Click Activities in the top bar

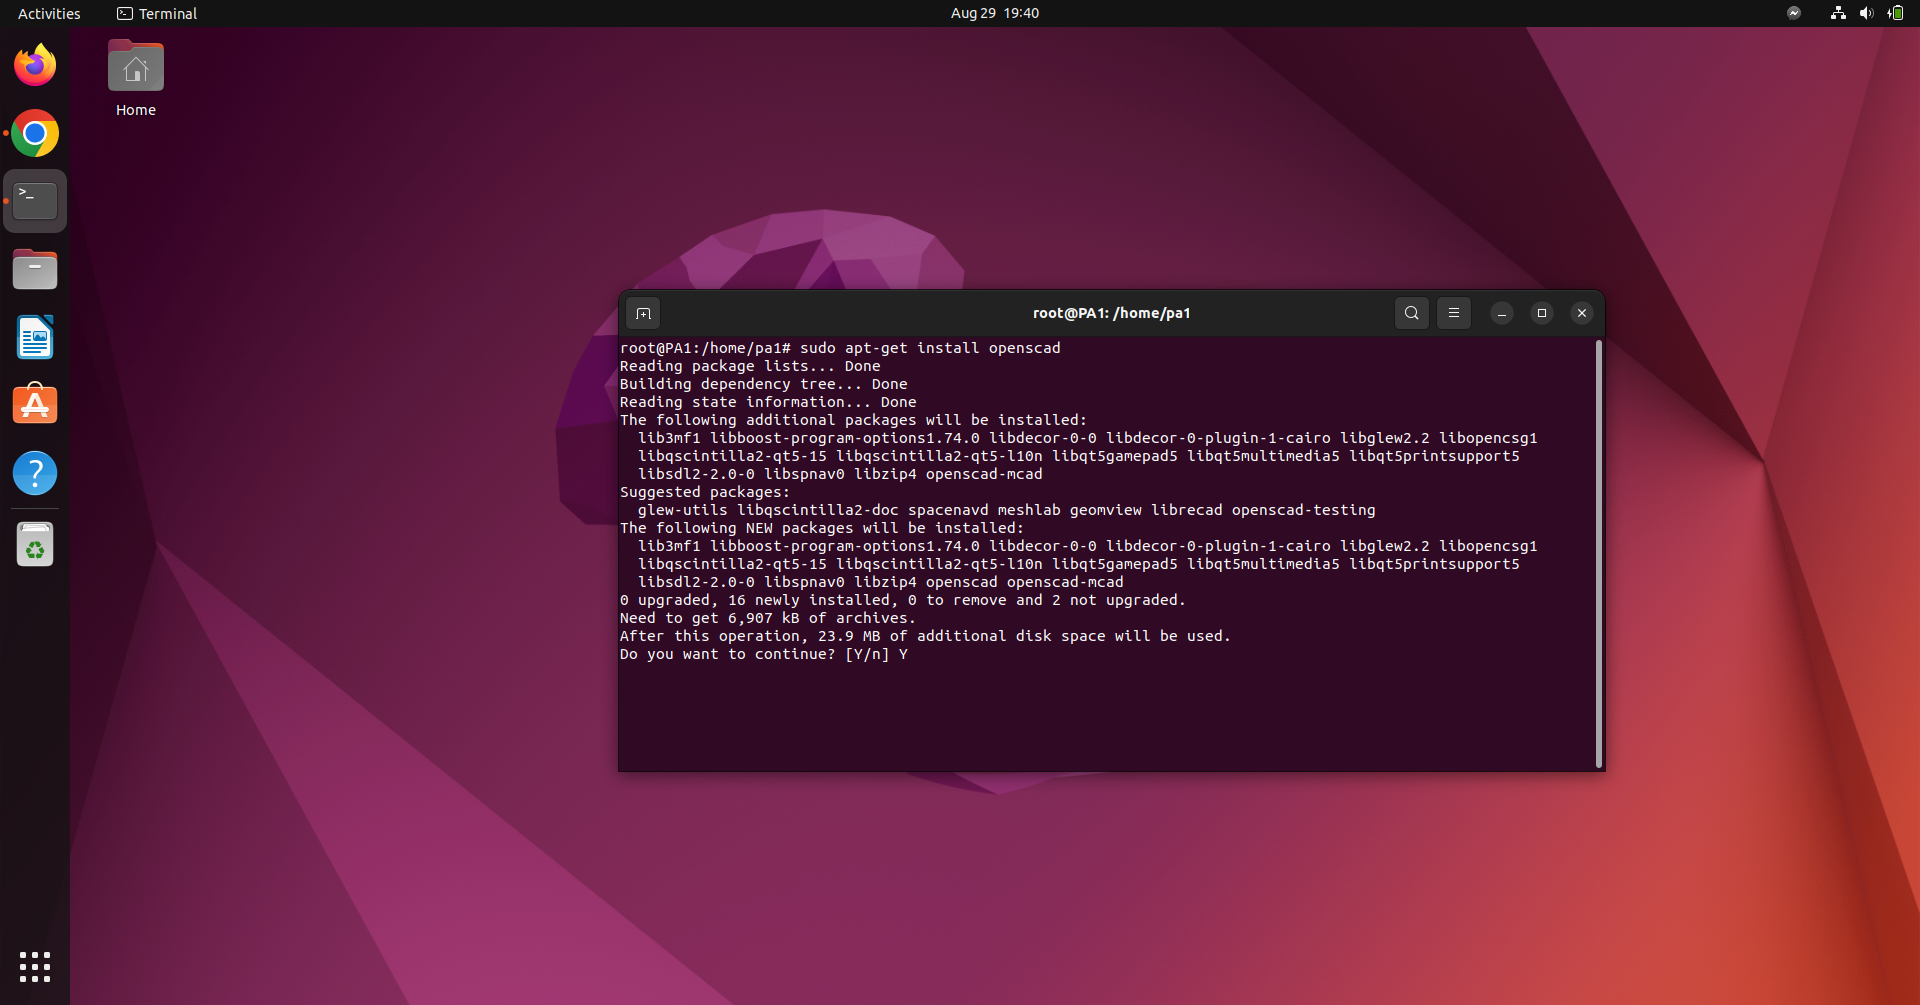click(49, 14)
